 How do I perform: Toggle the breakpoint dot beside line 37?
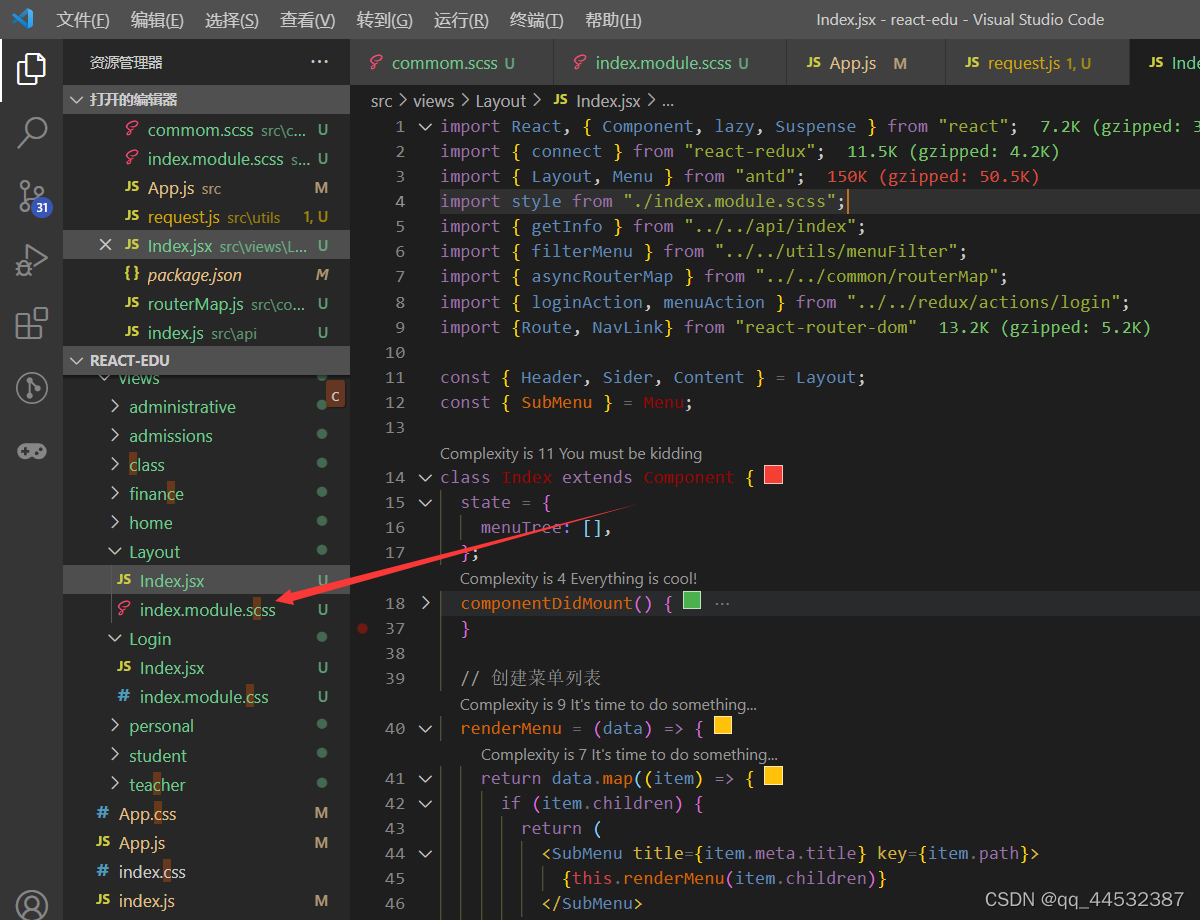click(362, 628)
